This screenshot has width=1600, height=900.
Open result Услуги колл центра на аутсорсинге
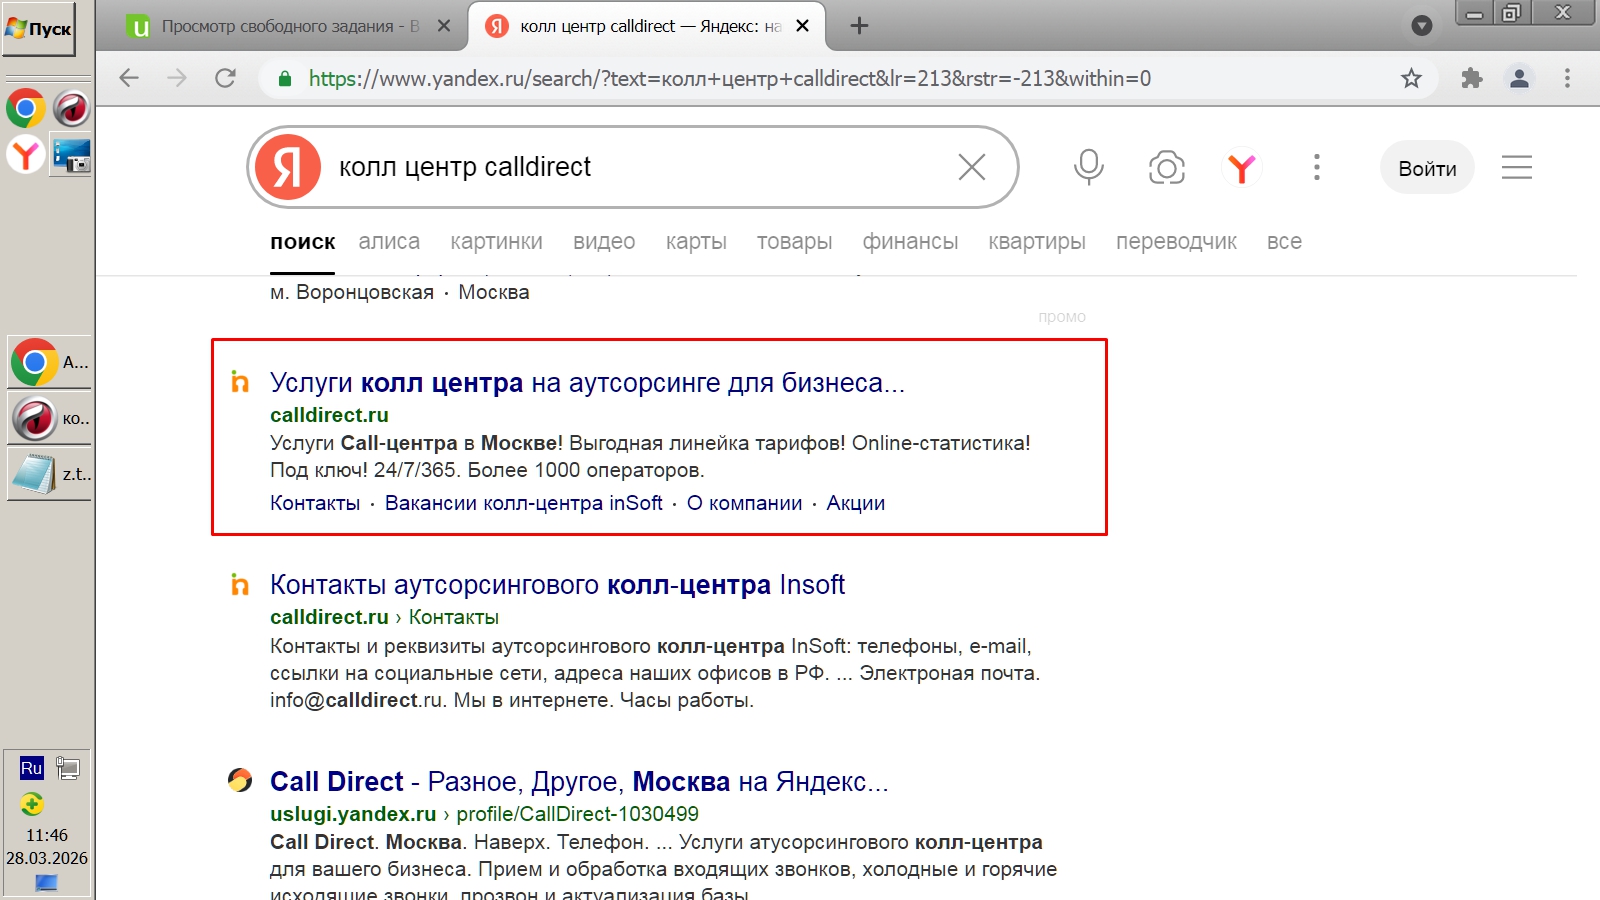587,383
